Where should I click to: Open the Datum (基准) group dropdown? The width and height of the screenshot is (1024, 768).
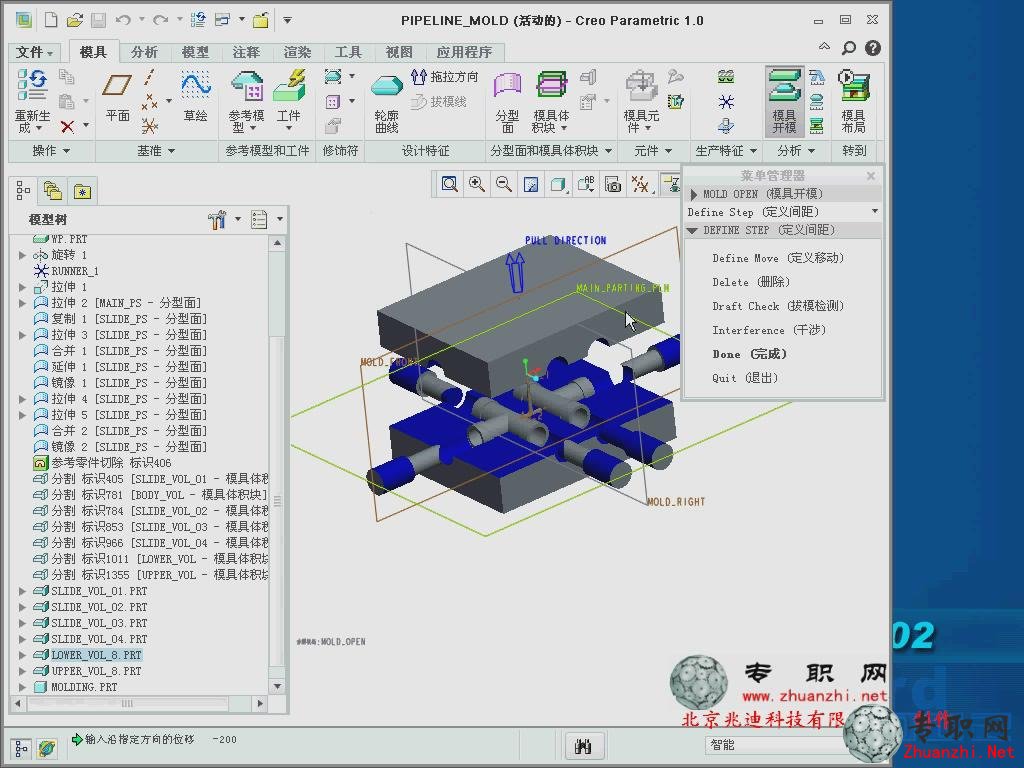[156, 151]
